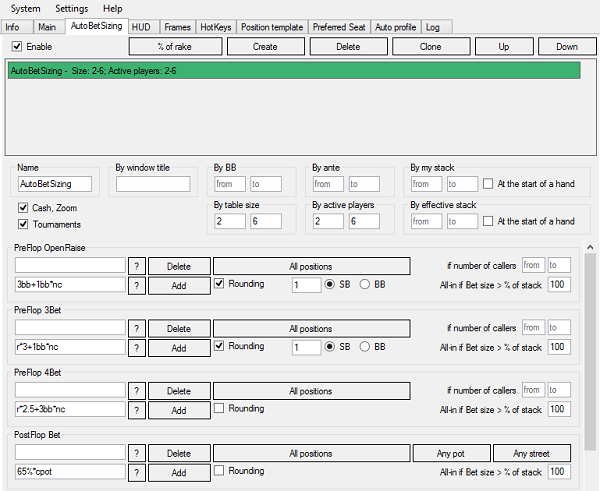Move profile Down

567,47
